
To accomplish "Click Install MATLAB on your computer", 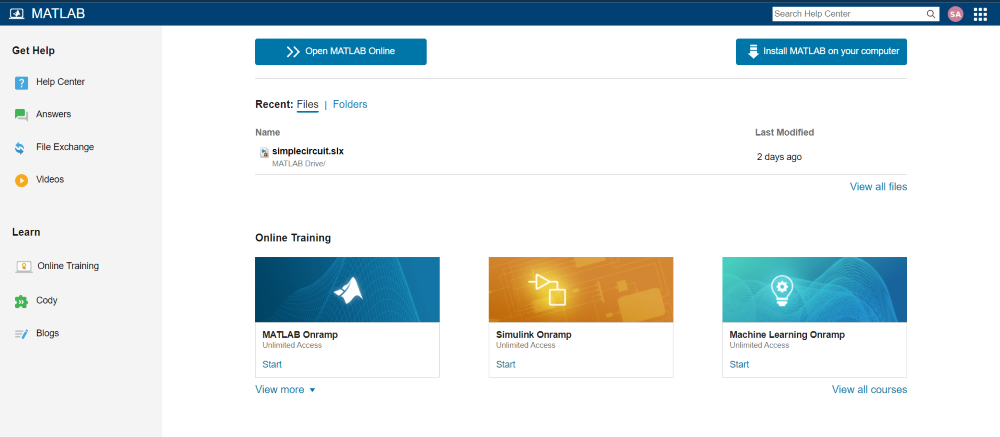I will tap(821, 52).
